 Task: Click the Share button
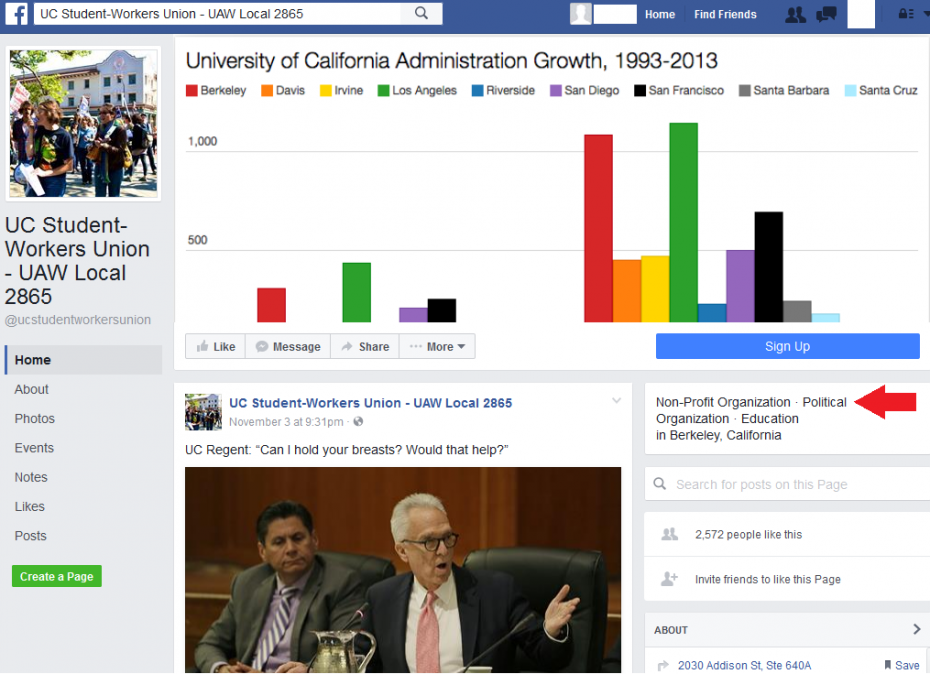[x=365, y=346]
